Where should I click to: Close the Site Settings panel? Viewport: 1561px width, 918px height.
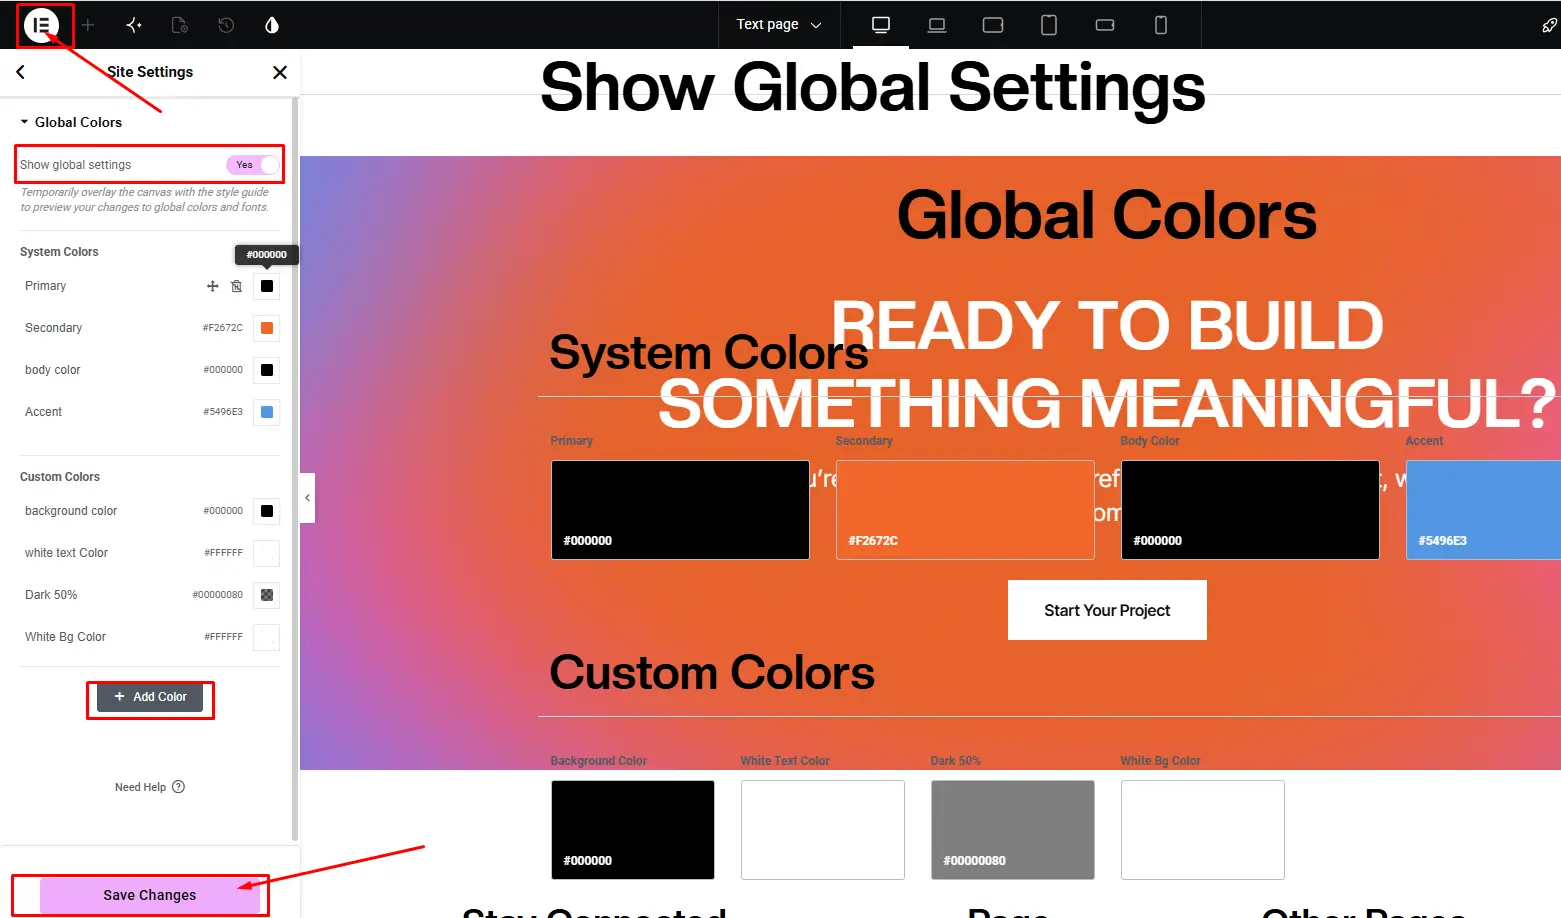tap(280, 72)
